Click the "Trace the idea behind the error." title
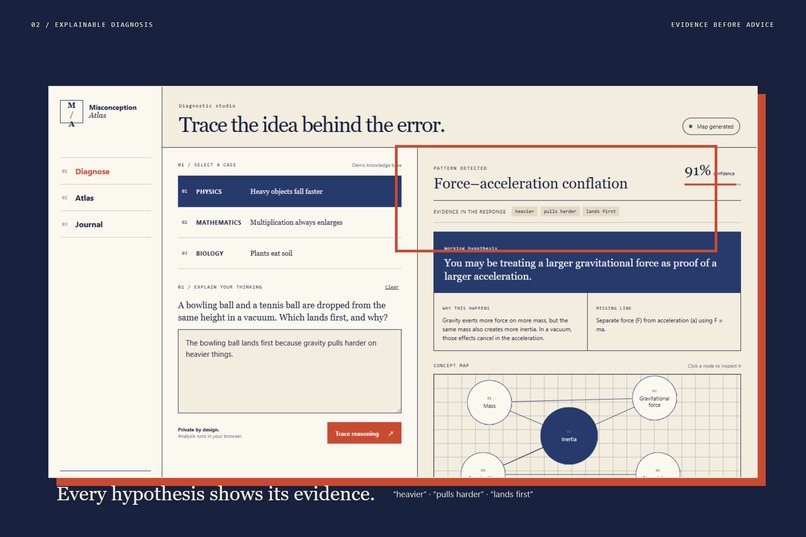 pos(312,125)
